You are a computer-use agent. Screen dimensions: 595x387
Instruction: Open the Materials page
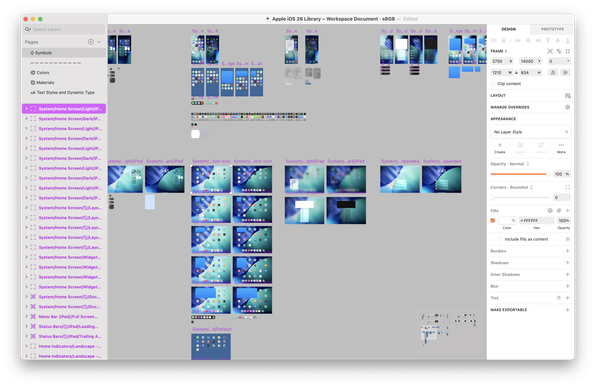[x=64, y=82]
